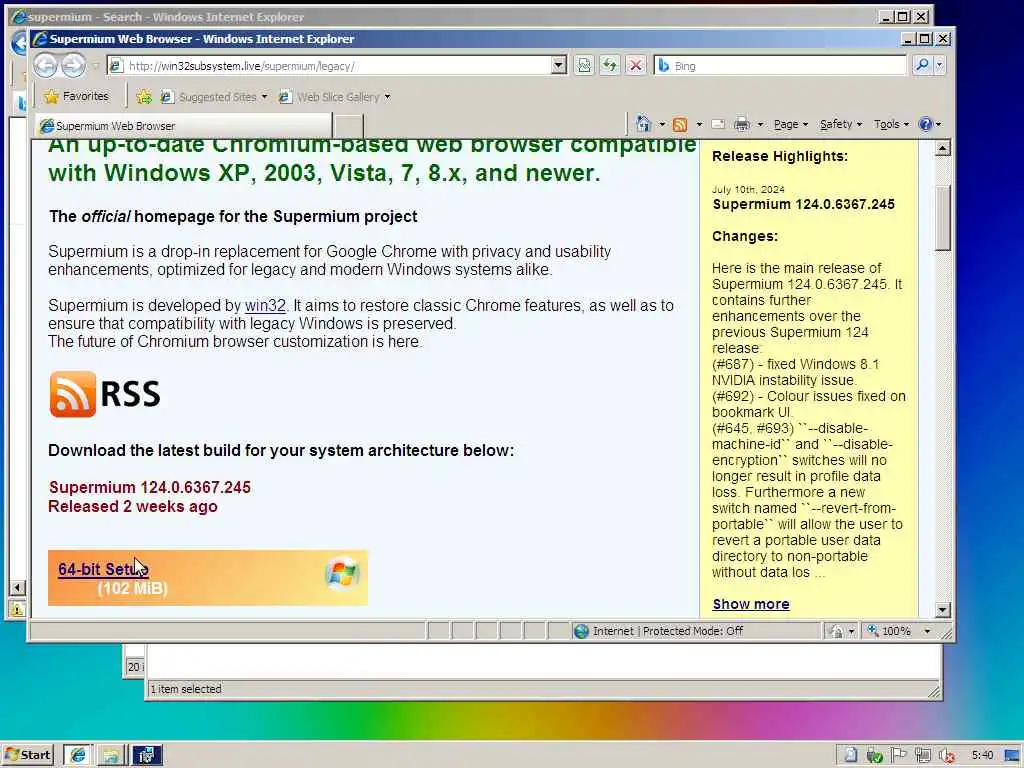
Task: Click the tray network computers icon
Action: pos(923,756)
